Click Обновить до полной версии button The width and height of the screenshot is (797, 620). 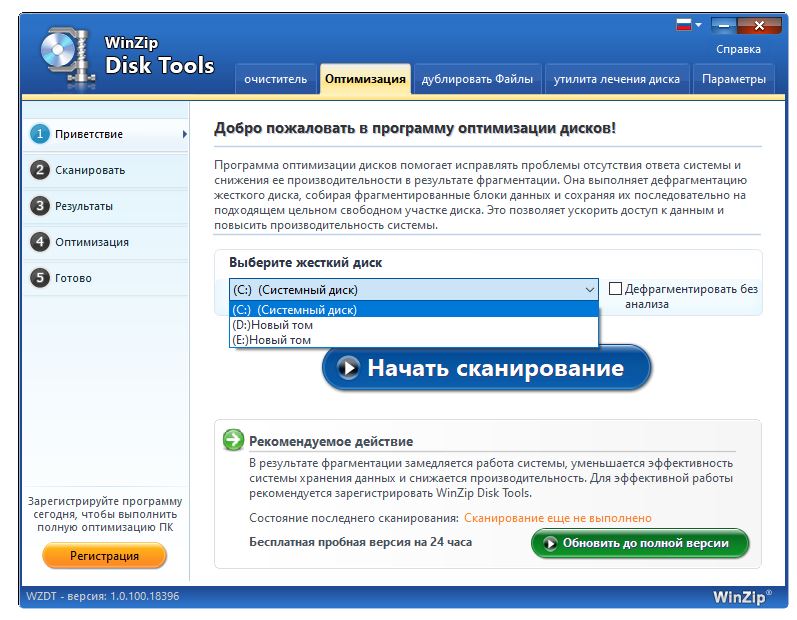[x=640, y=543]
